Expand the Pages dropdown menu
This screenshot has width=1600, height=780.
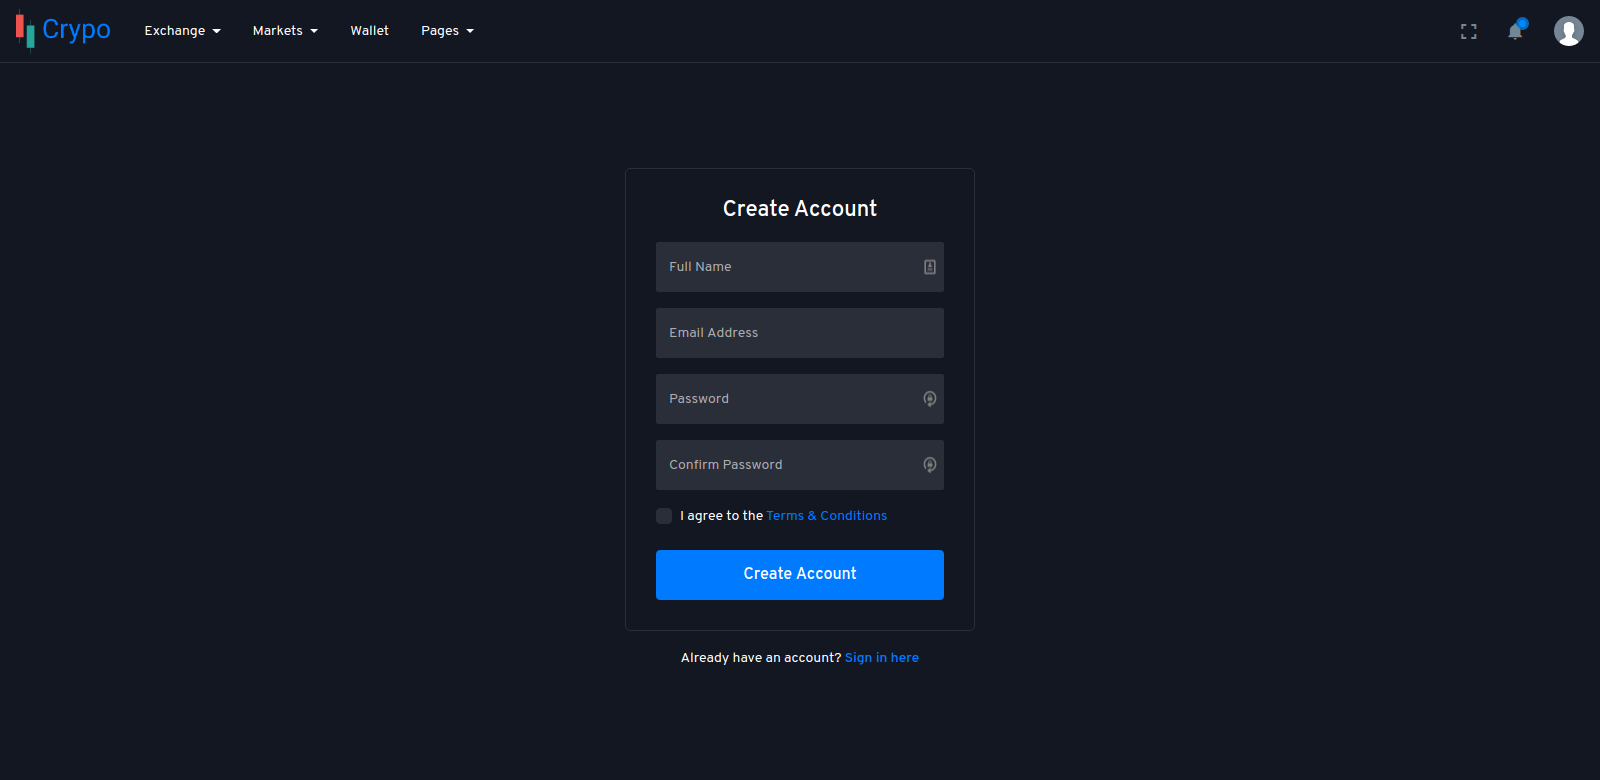[x=447, y=31]
